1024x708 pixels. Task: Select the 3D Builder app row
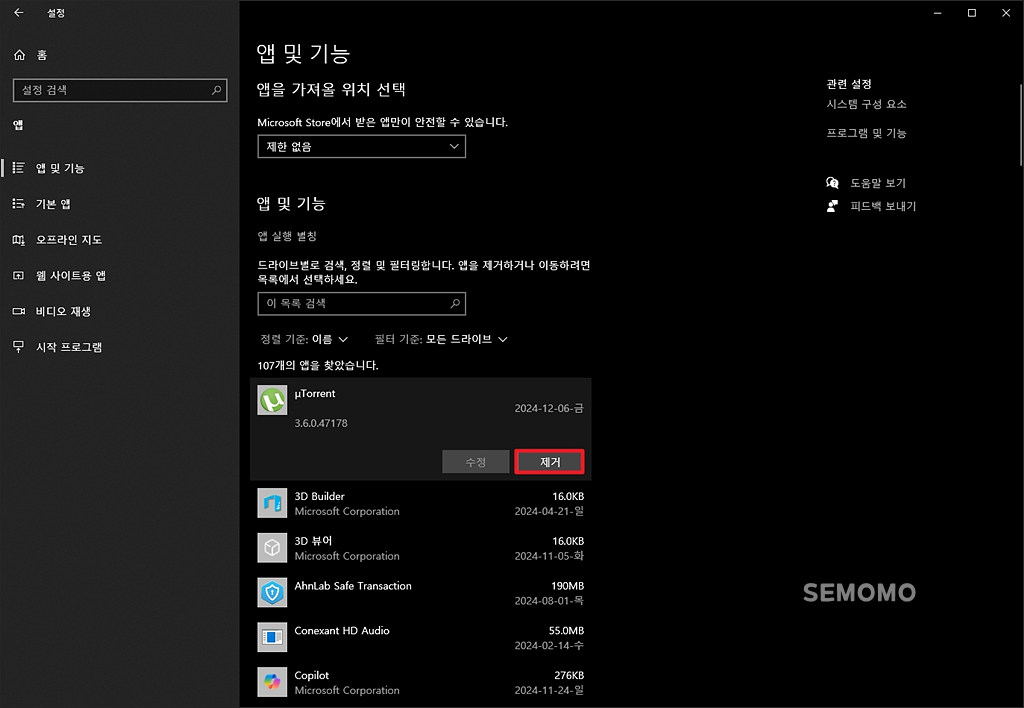click(421, 504)
